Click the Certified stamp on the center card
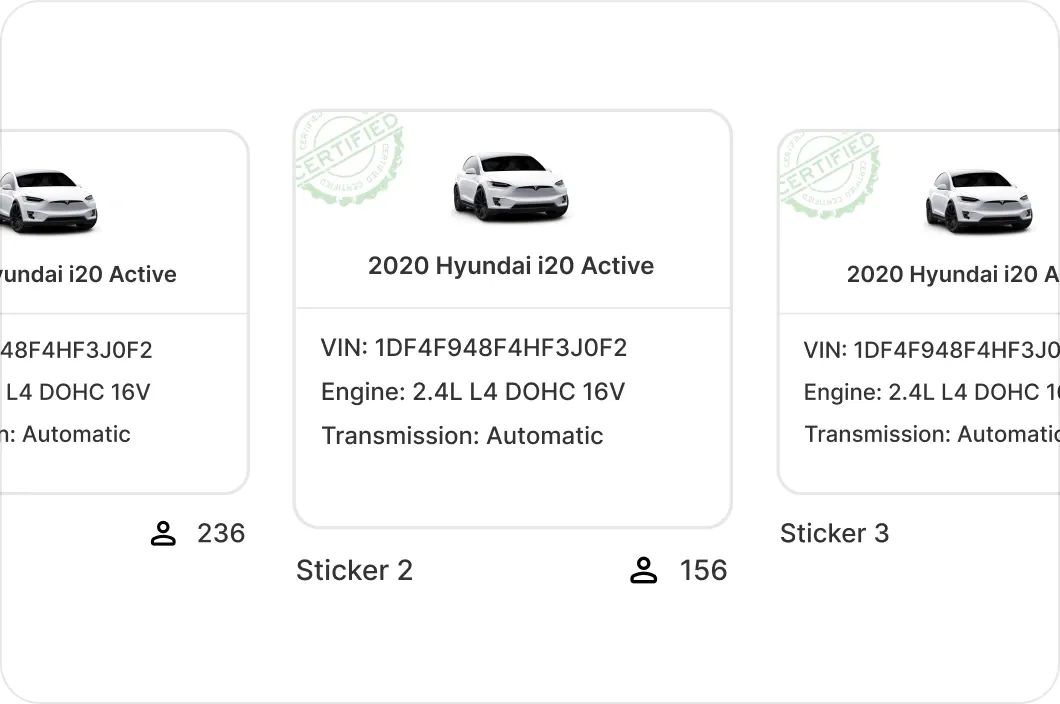Screen dimensions: 1060x704 coord(349,160)
